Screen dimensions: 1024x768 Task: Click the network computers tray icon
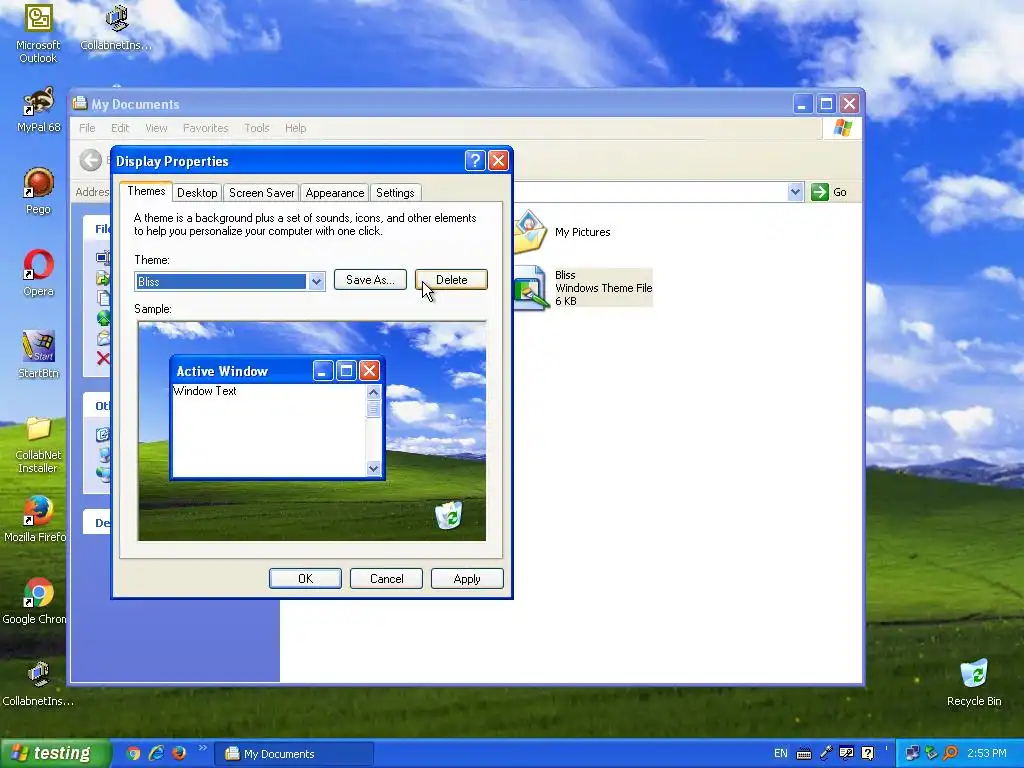point(912,754)
